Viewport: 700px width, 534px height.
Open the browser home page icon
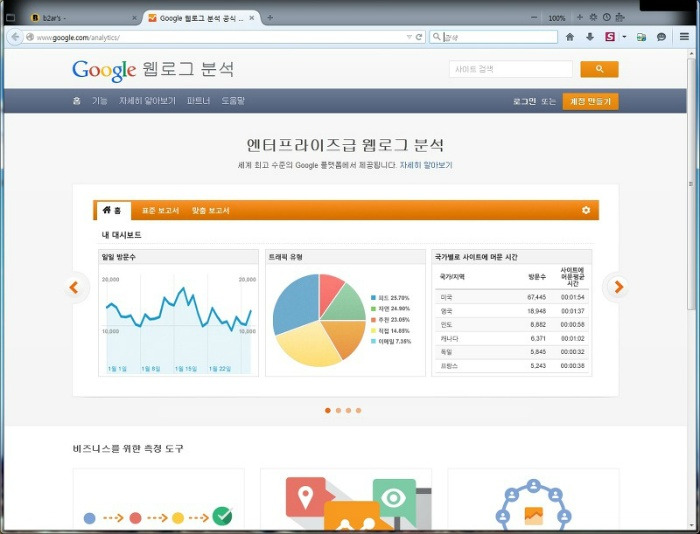[570, 37]
